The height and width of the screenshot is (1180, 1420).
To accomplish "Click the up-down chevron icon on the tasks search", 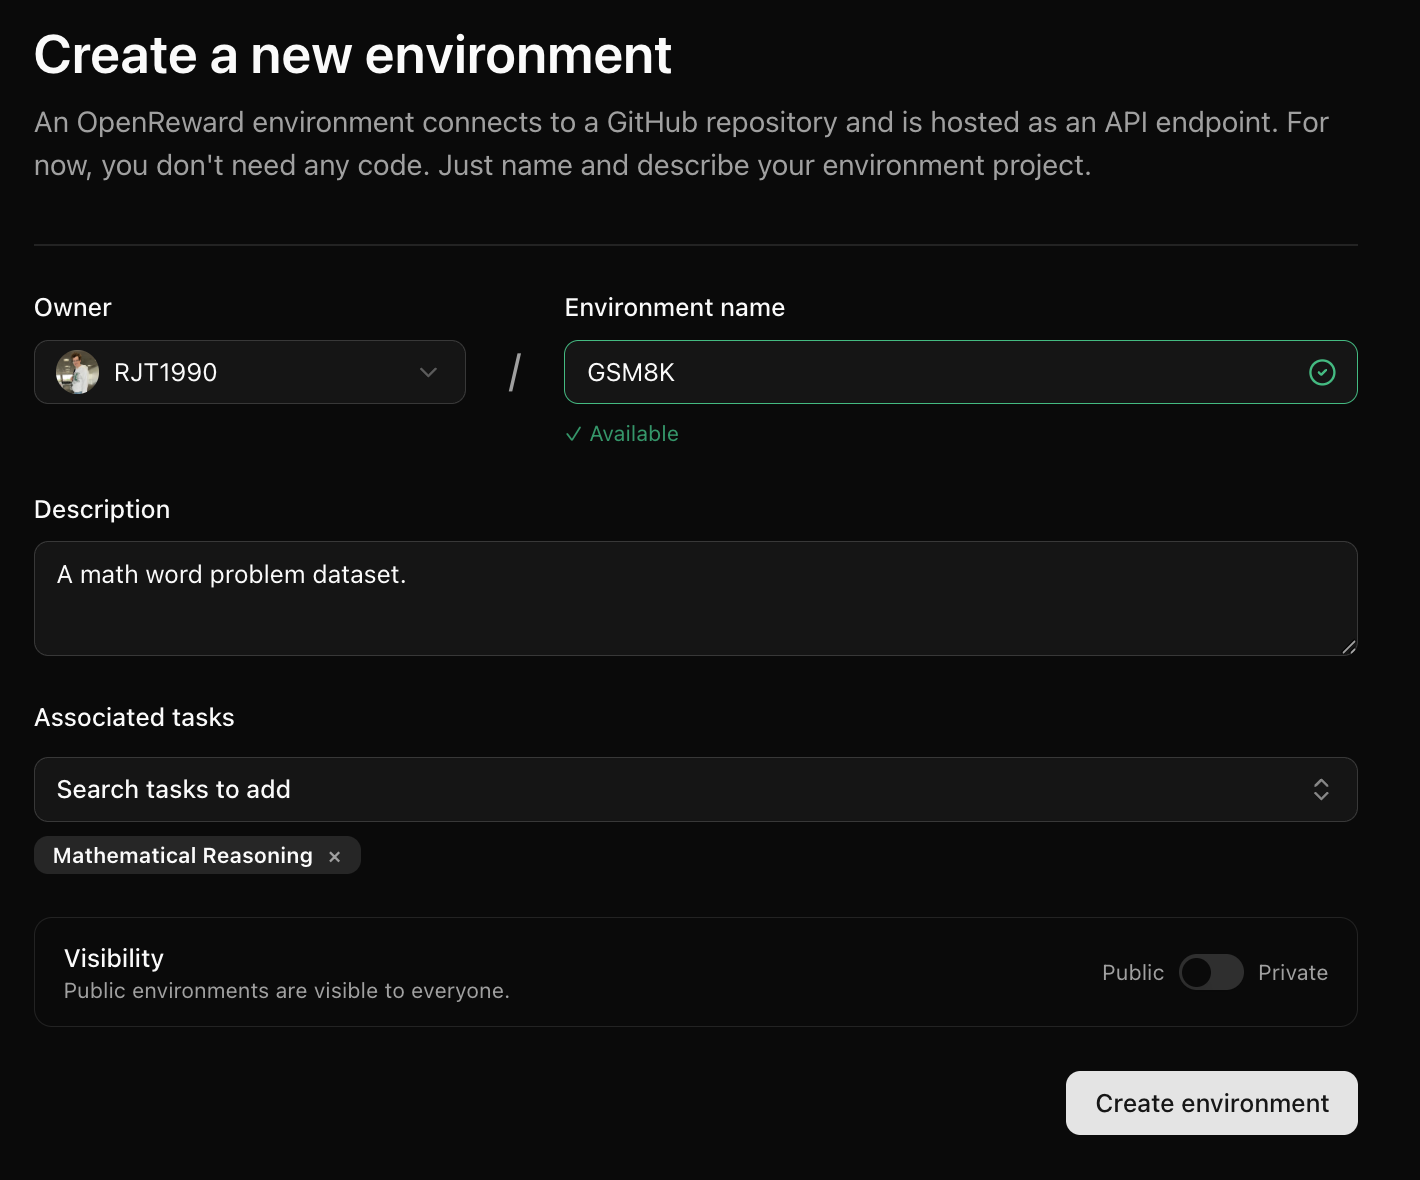I will [1321, 789].
